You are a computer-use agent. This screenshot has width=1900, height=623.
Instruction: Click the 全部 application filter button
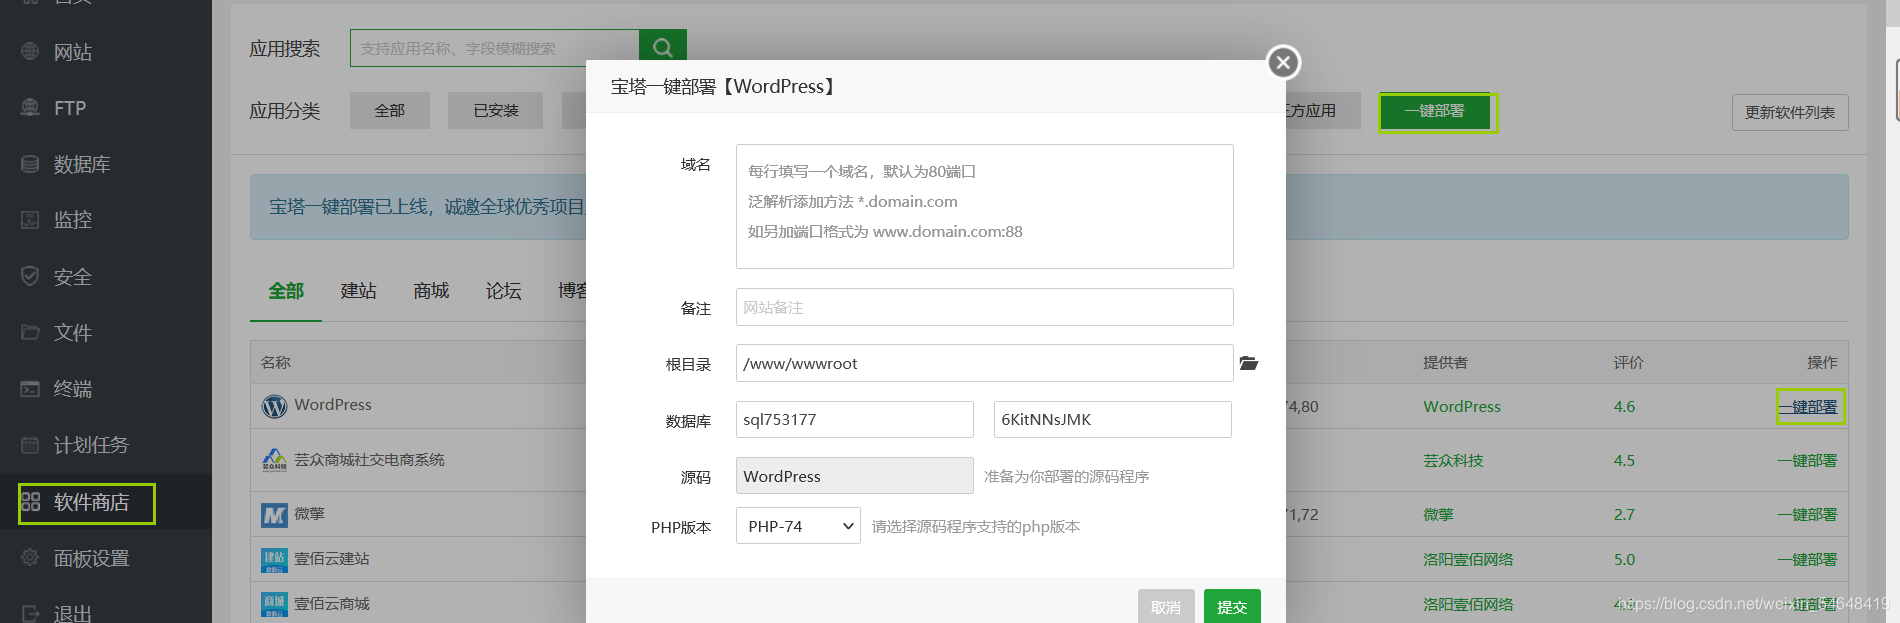click(x=390, y=111)
